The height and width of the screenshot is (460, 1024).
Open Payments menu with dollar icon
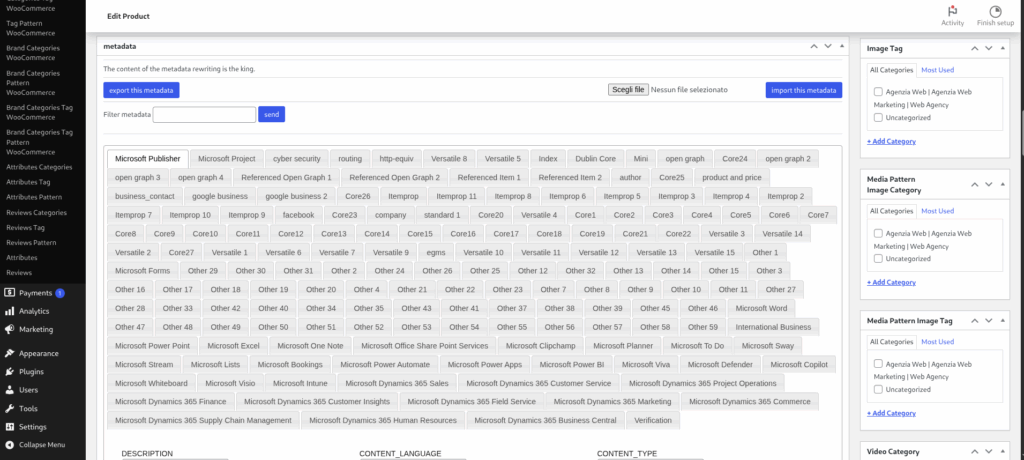pos(10,293)
